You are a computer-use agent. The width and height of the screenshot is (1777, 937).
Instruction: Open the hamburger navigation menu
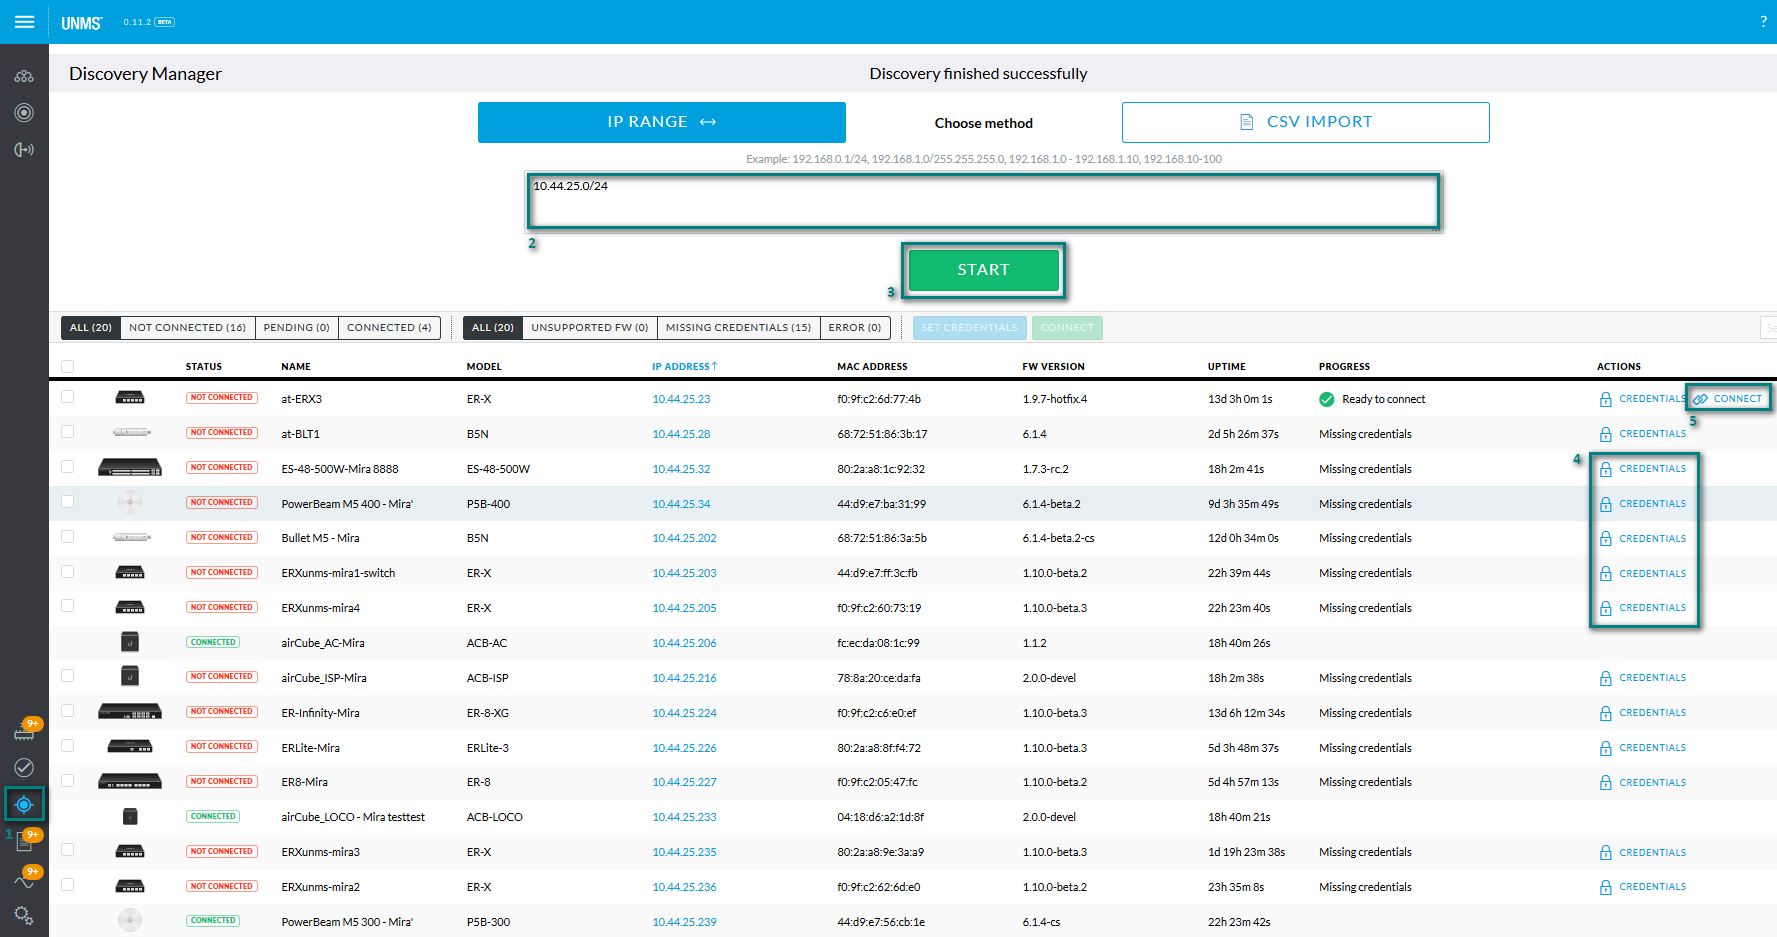[x=24, y=22]
